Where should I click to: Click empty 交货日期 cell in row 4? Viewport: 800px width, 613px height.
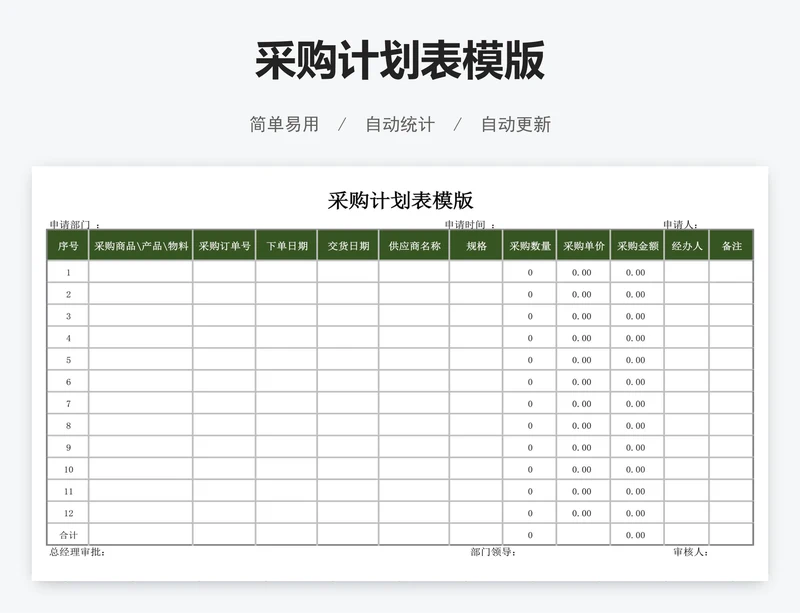coord(348,338)
